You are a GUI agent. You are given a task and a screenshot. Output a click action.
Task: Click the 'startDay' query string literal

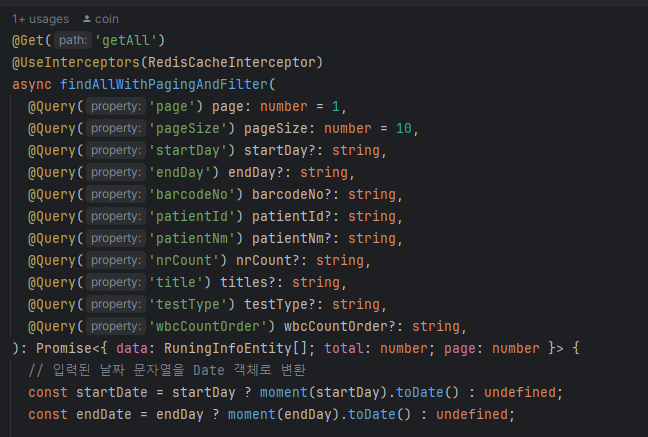pyautogui.click(x=188, y=150)
